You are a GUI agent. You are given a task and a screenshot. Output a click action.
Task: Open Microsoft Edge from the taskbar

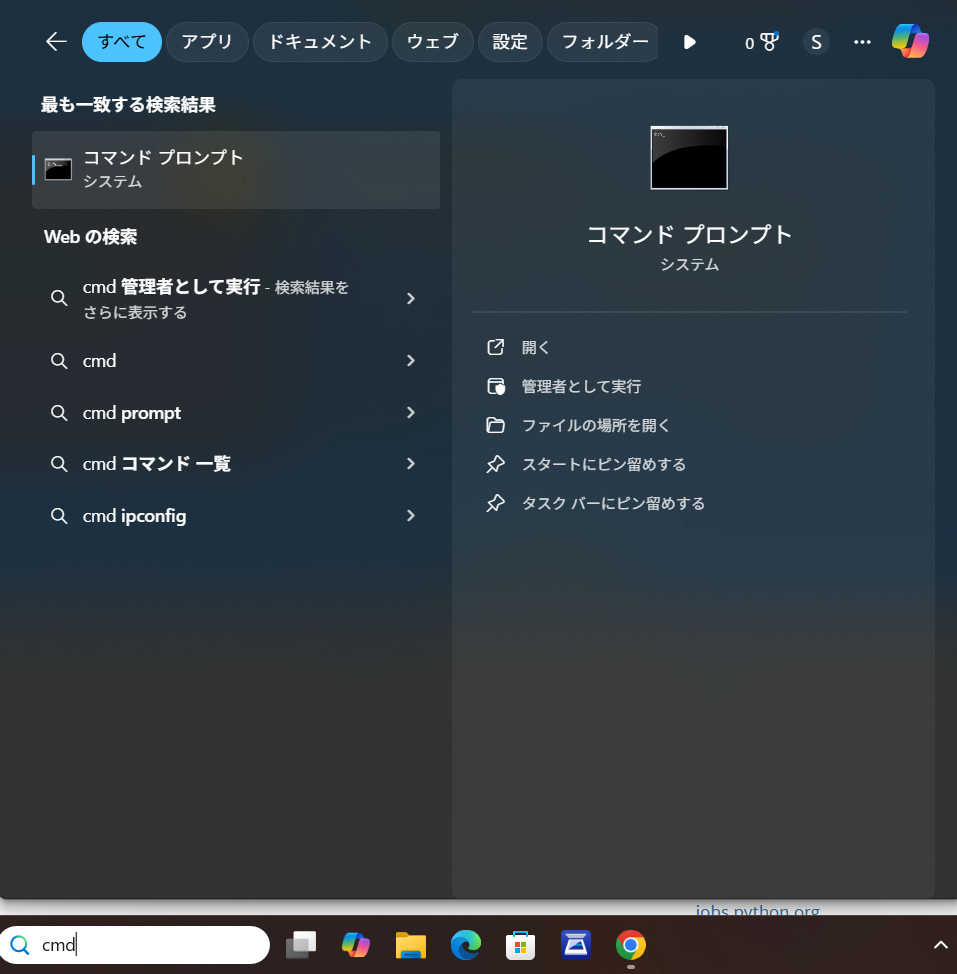[466, 945]
